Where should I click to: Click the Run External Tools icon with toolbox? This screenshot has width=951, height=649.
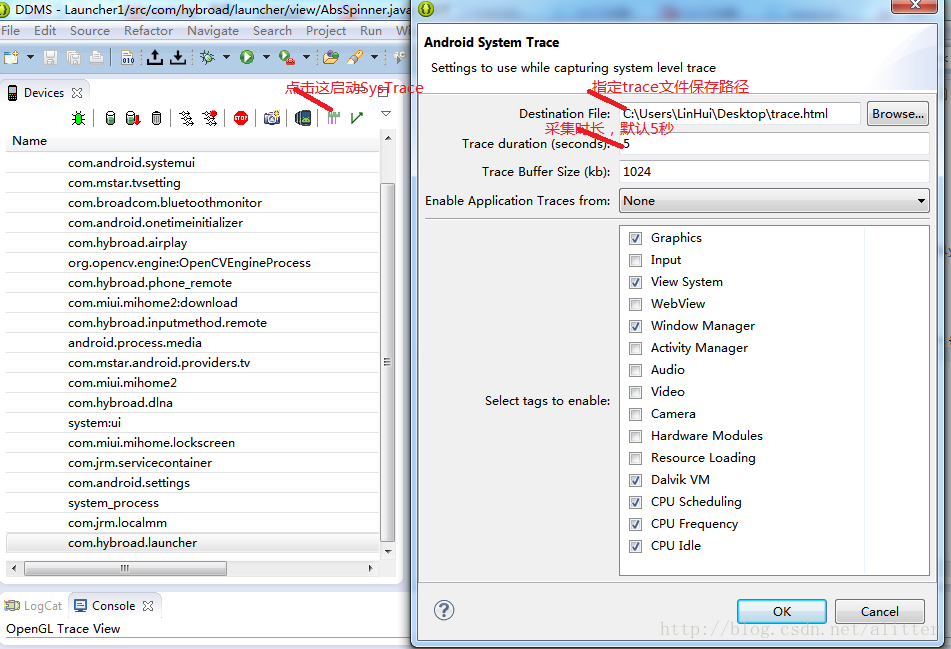(x=286, y=58)
